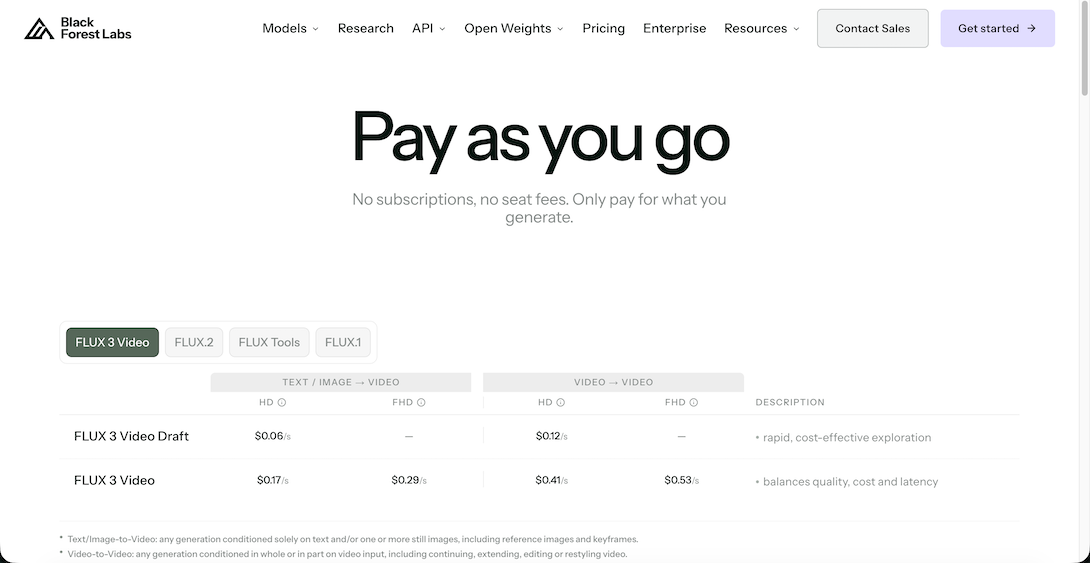Expand the Open Weights menu
The width and height of the screenshot is (1090, 563).
coord(514,28)
